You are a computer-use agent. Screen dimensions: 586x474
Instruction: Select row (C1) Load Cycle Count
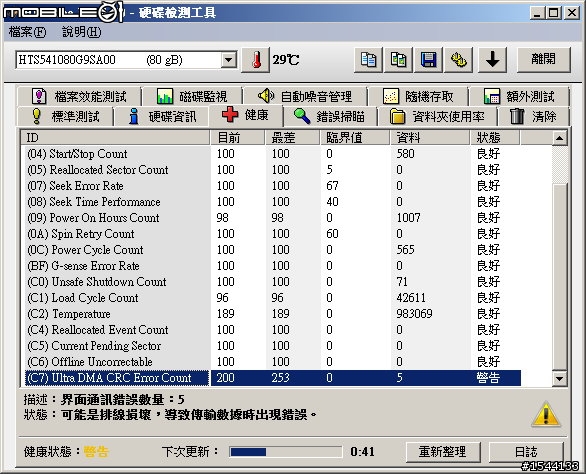273,298
